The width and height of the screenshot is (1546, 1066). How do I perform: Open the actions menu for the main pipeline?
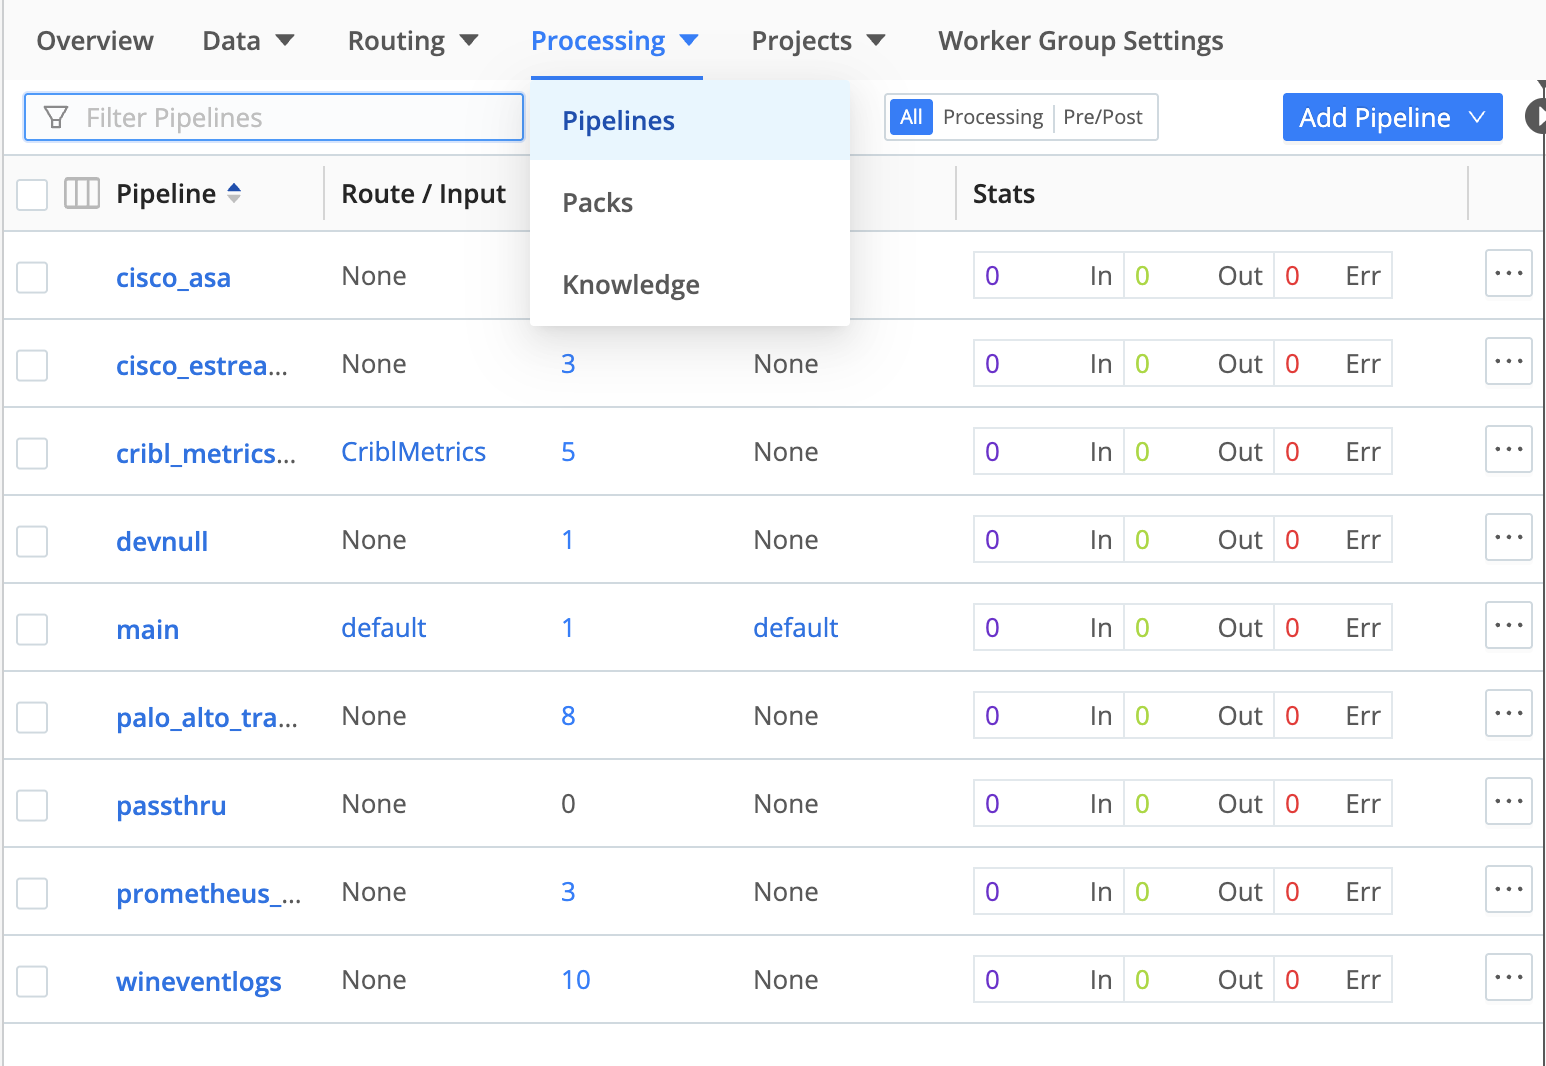click(1508, 626)
